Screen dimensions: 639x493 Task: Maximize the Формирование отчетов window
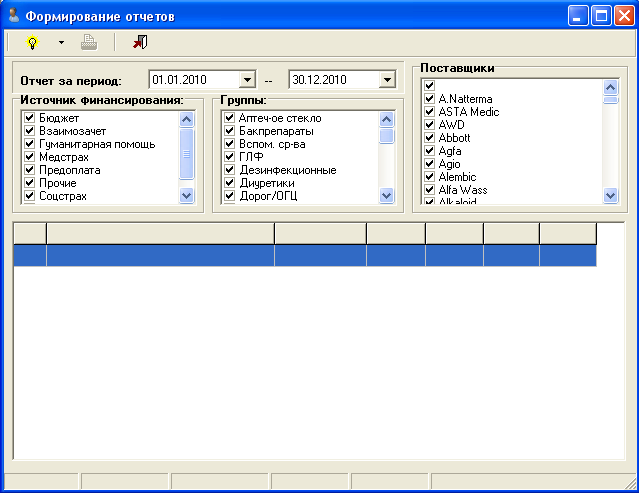(602, 15)
